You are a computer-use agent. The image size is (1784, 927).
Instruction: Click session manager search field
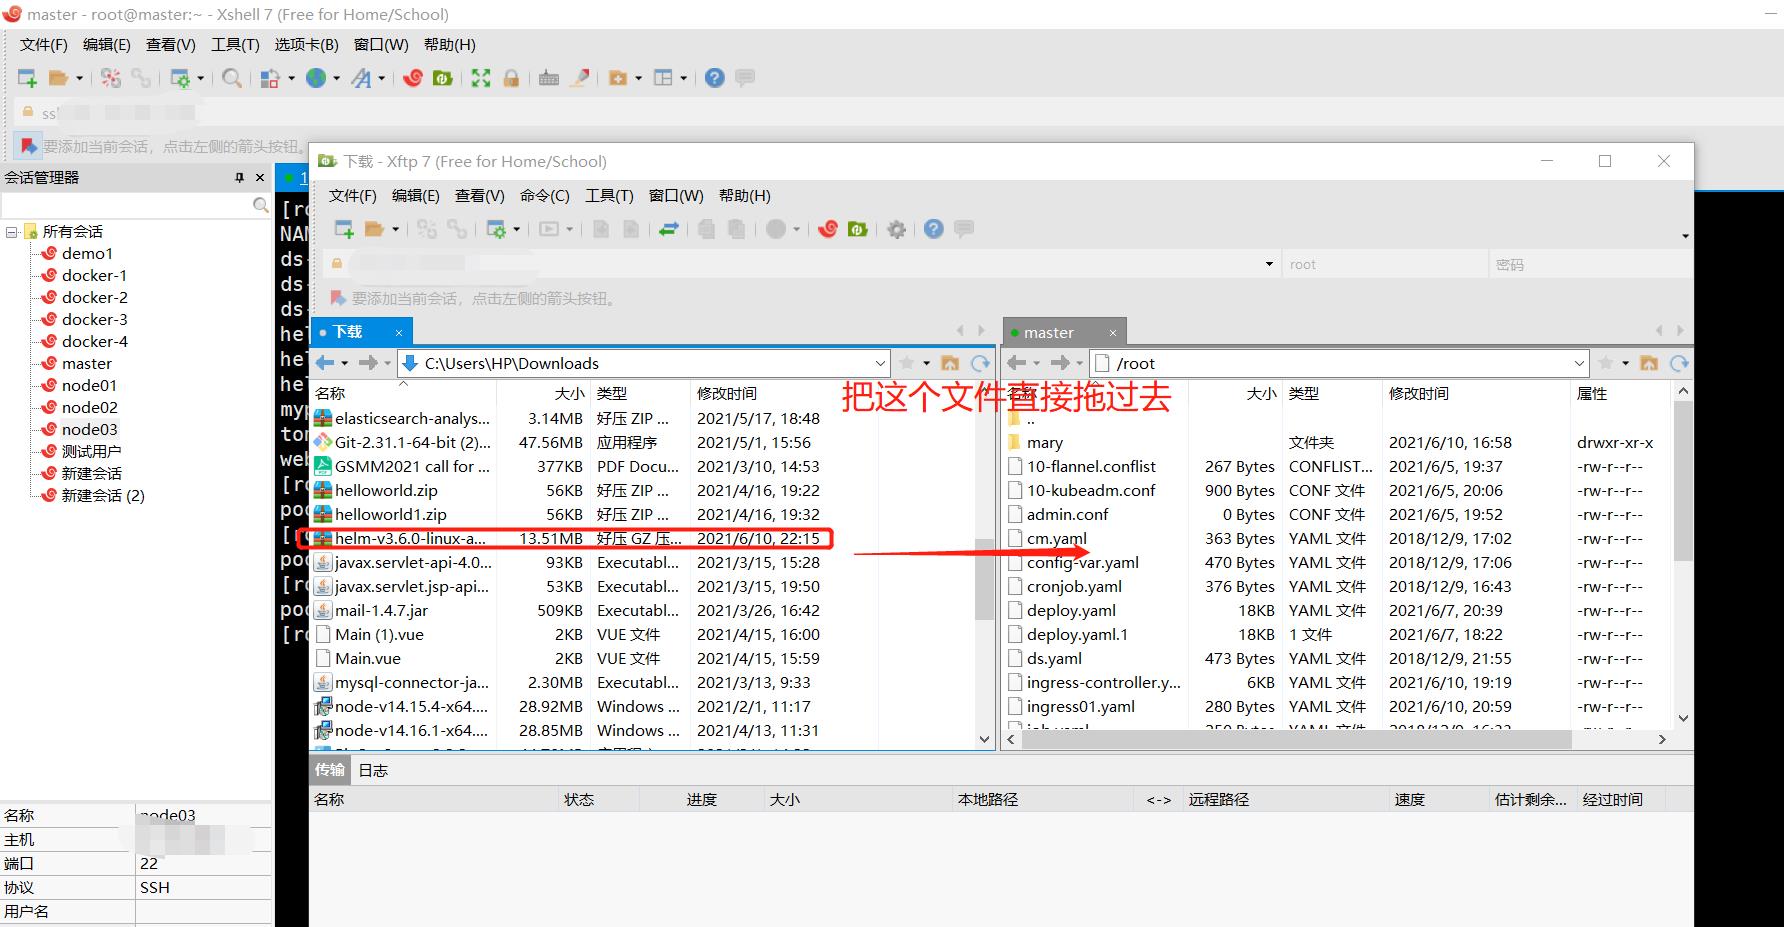pos(128,204)
